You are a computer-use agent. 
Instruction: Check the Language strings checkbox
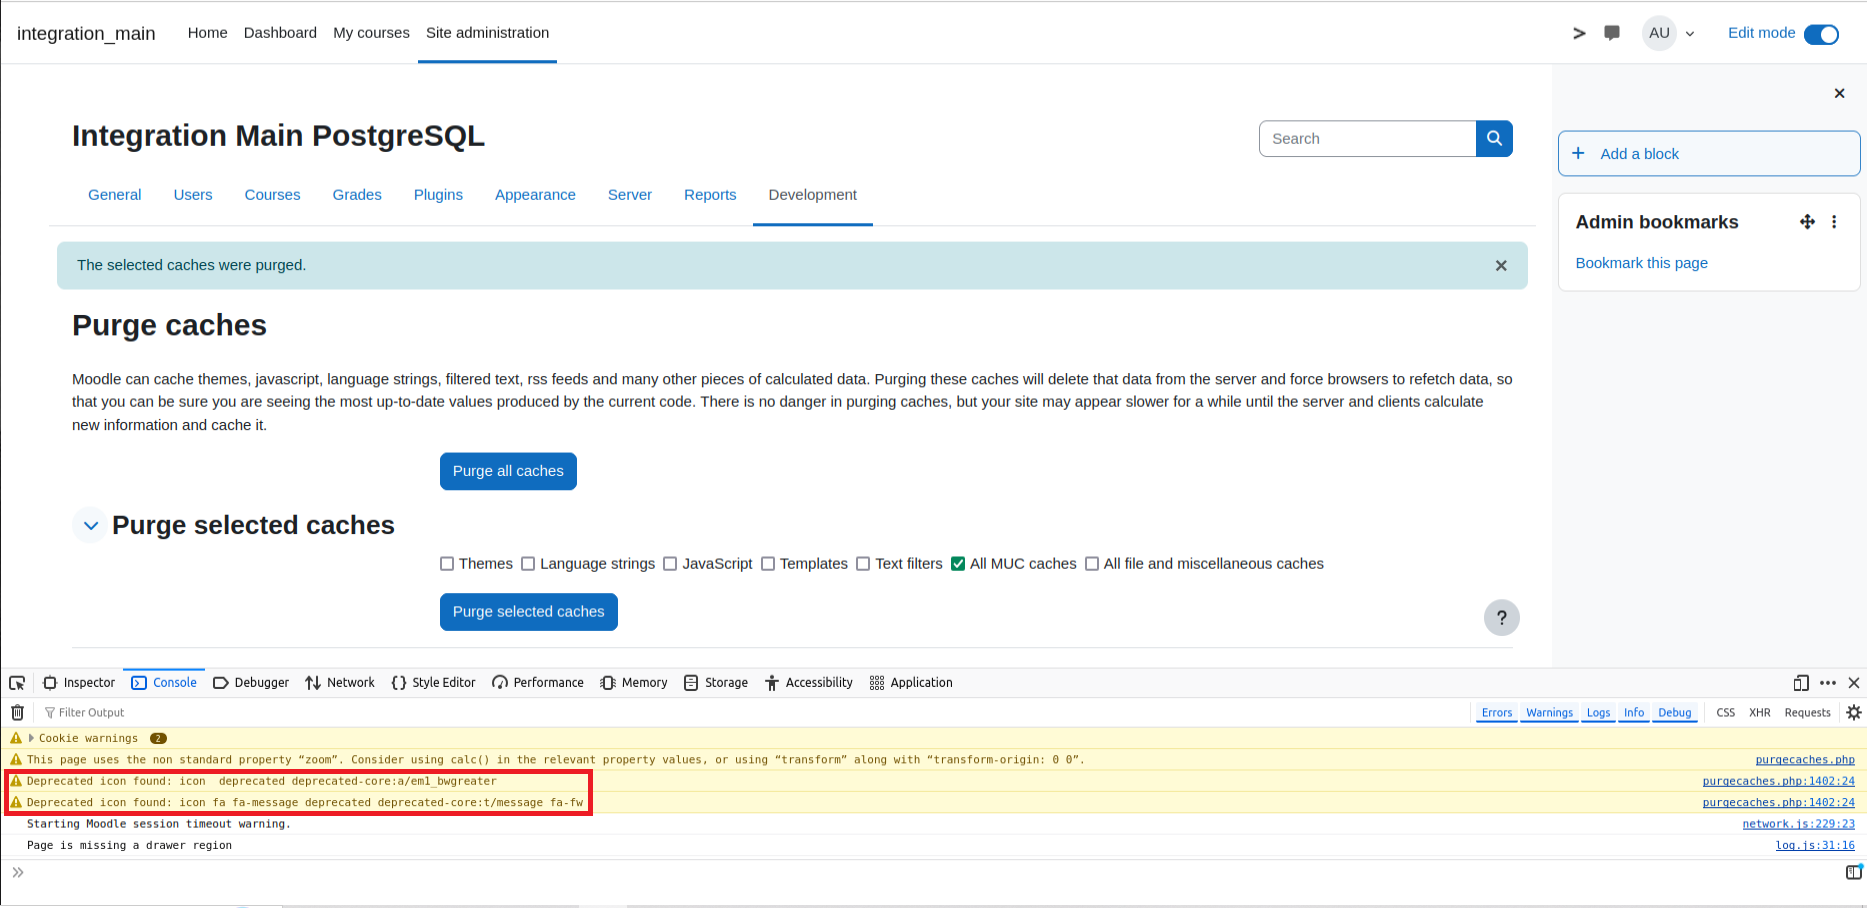(x=528, y=564)
